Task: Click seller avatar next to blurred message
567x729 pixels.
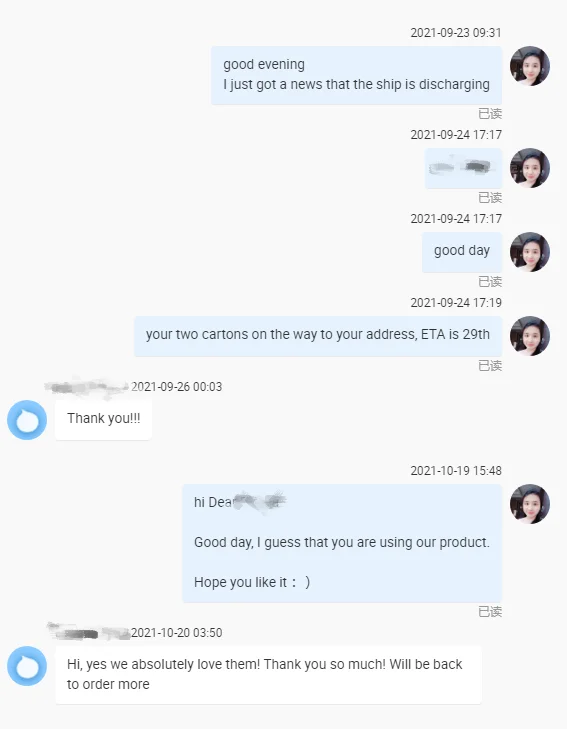Action: [x=530, y=168]
